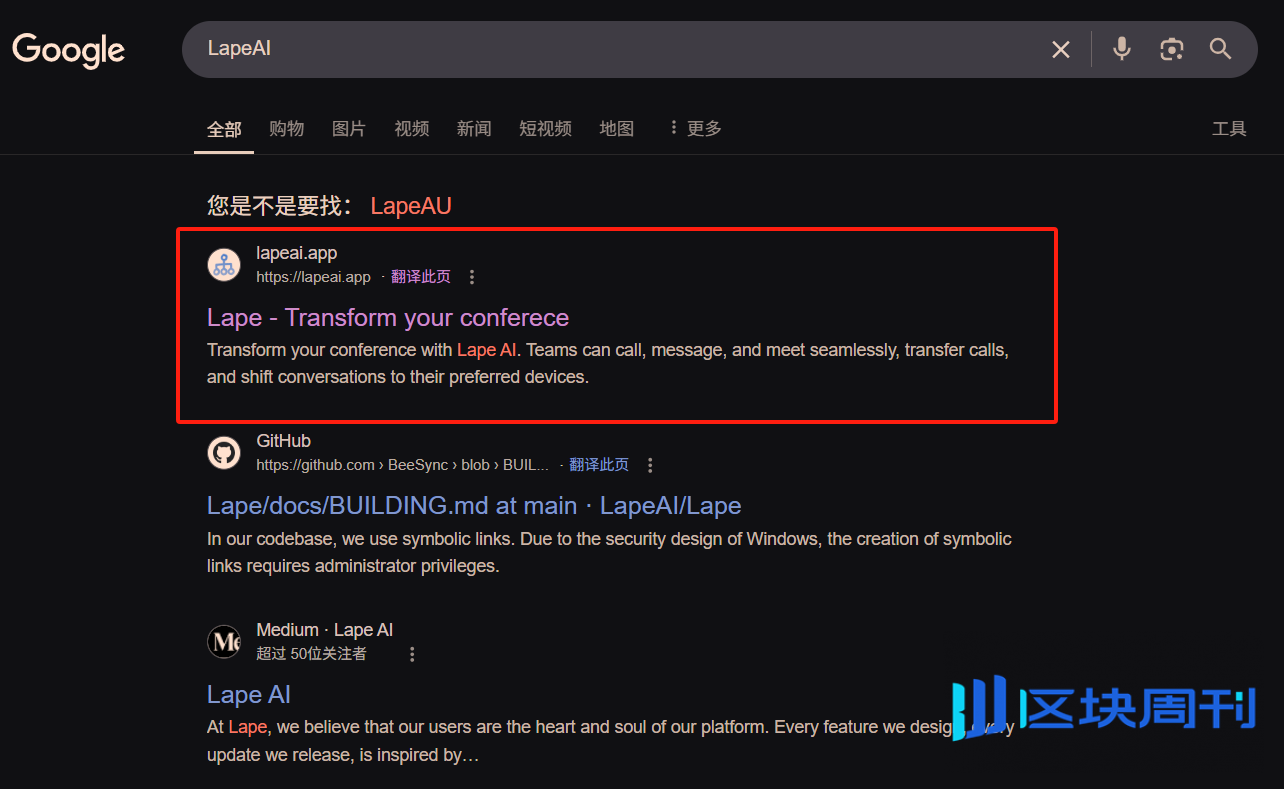Clear the search box with the X icon
The image size is (1284, 789).
pyautogui.click(x=1061, y=49)
